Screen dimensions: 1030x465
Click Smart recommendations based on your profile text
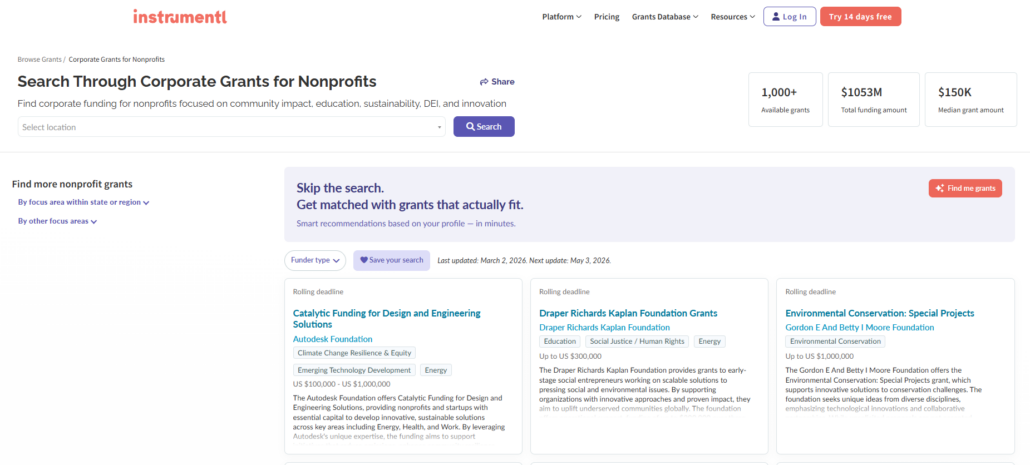tap(406, 223)
